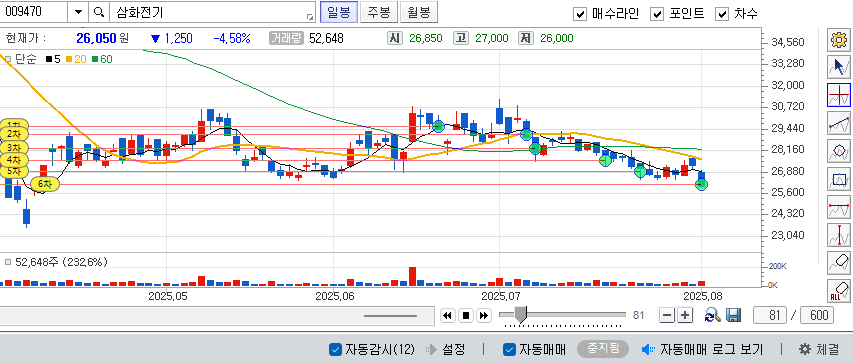This screenshot has width=853, height=363.
Task: Zoom in with the plus button
Action: pos(685,315)
